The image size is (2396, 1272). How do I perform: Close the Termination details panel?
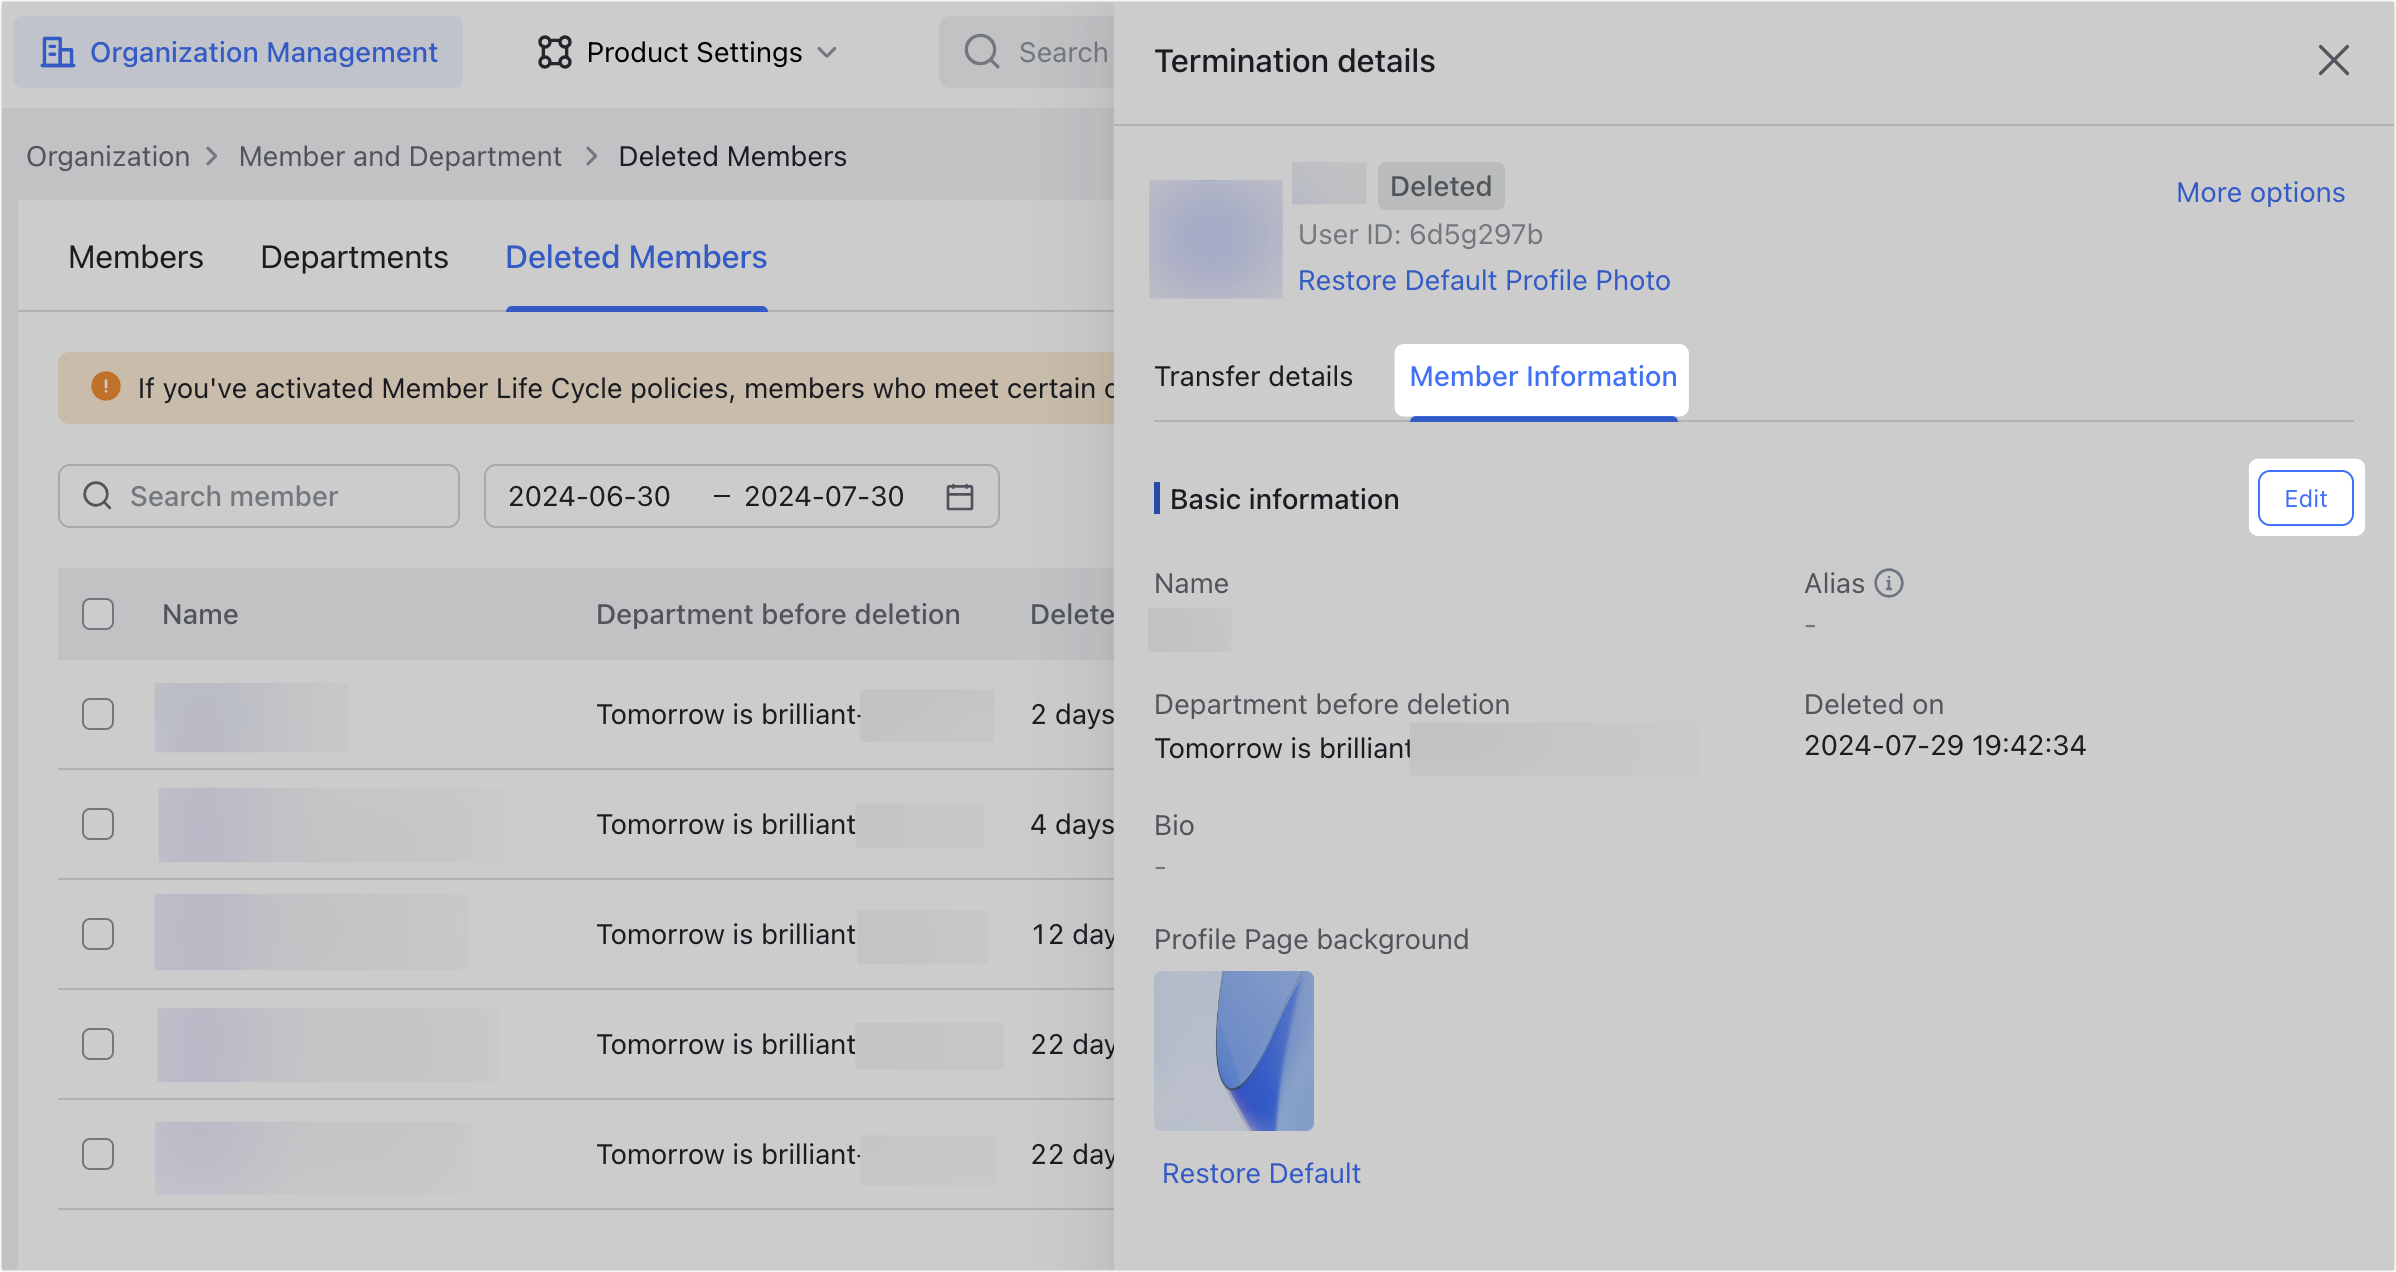pos(2334,61)
